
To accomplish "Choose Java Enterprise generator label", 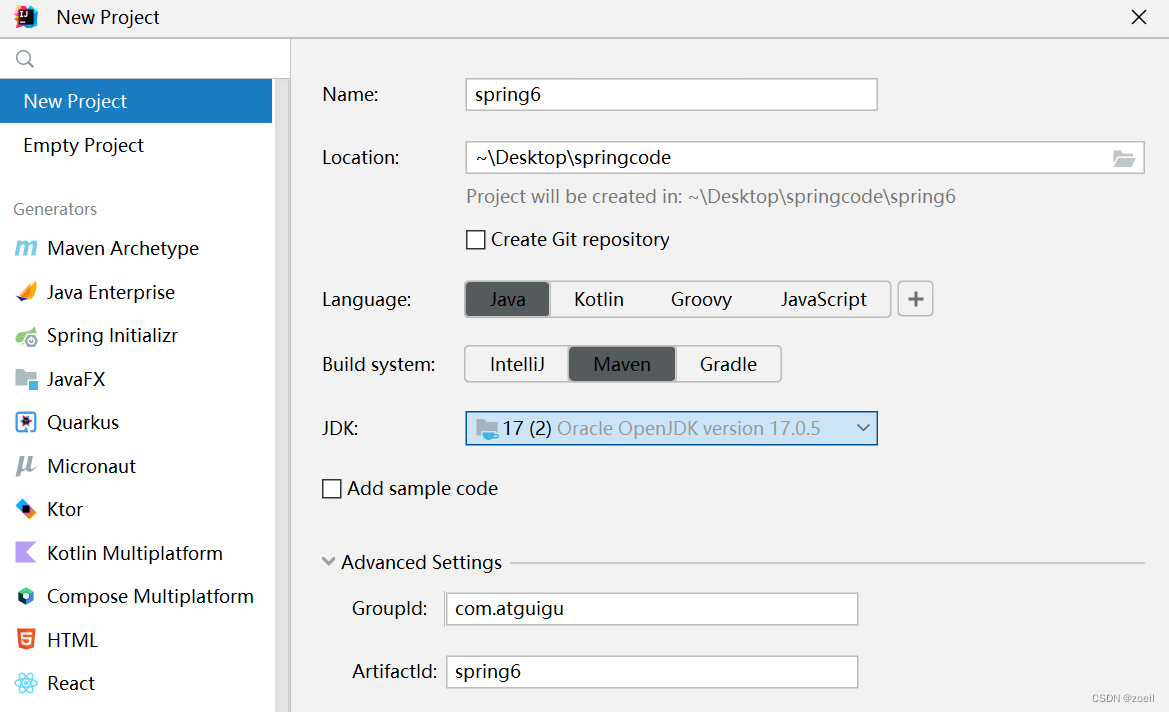I will click(x=111, y=292).
